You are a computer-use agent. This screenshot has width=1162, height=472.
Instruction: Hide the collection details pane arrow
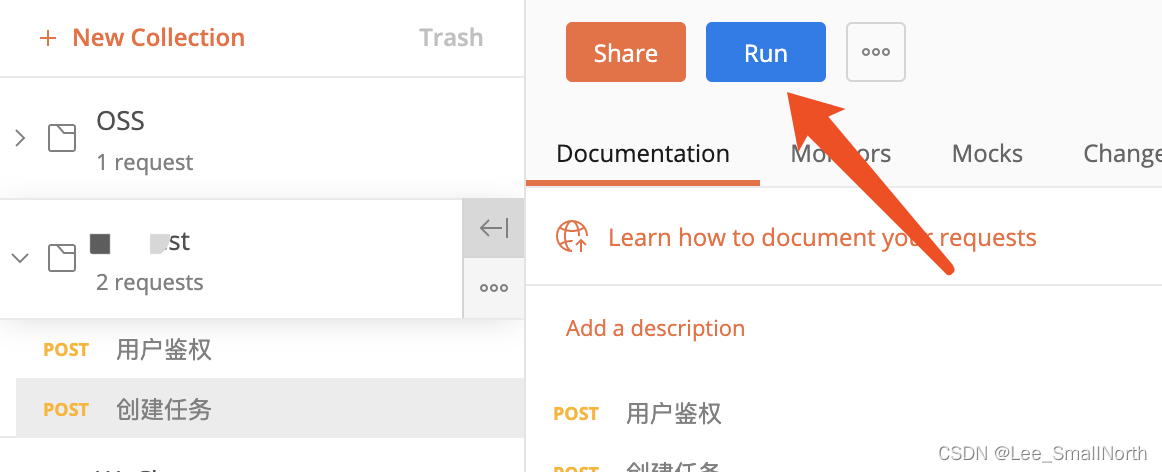(494, 228)
